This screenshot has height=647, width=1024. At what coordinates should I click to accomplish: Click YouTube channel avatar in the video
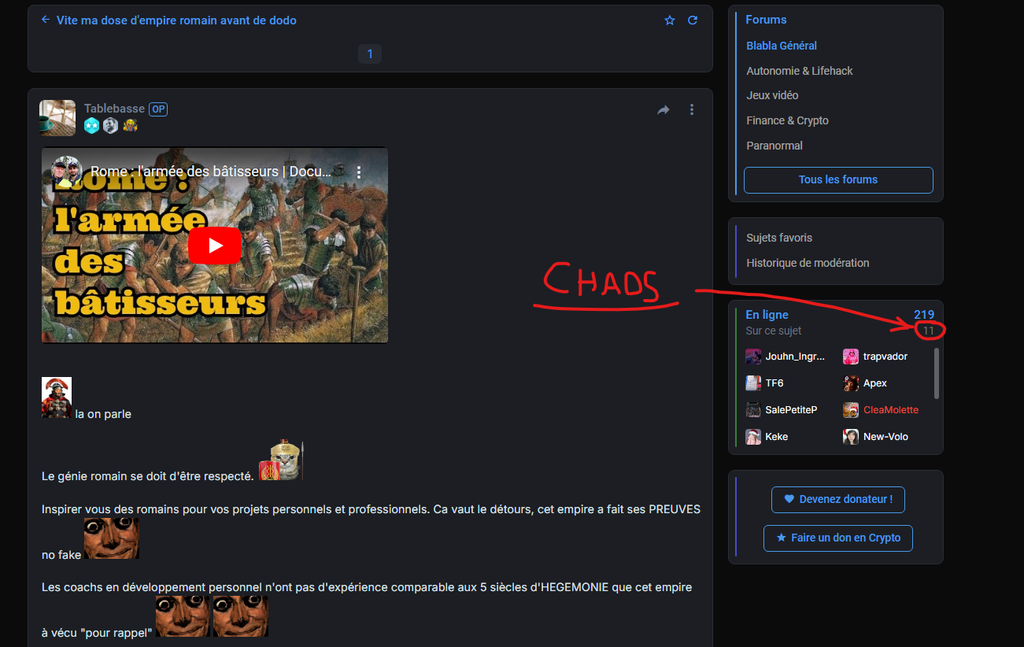(x=66, y=171)
